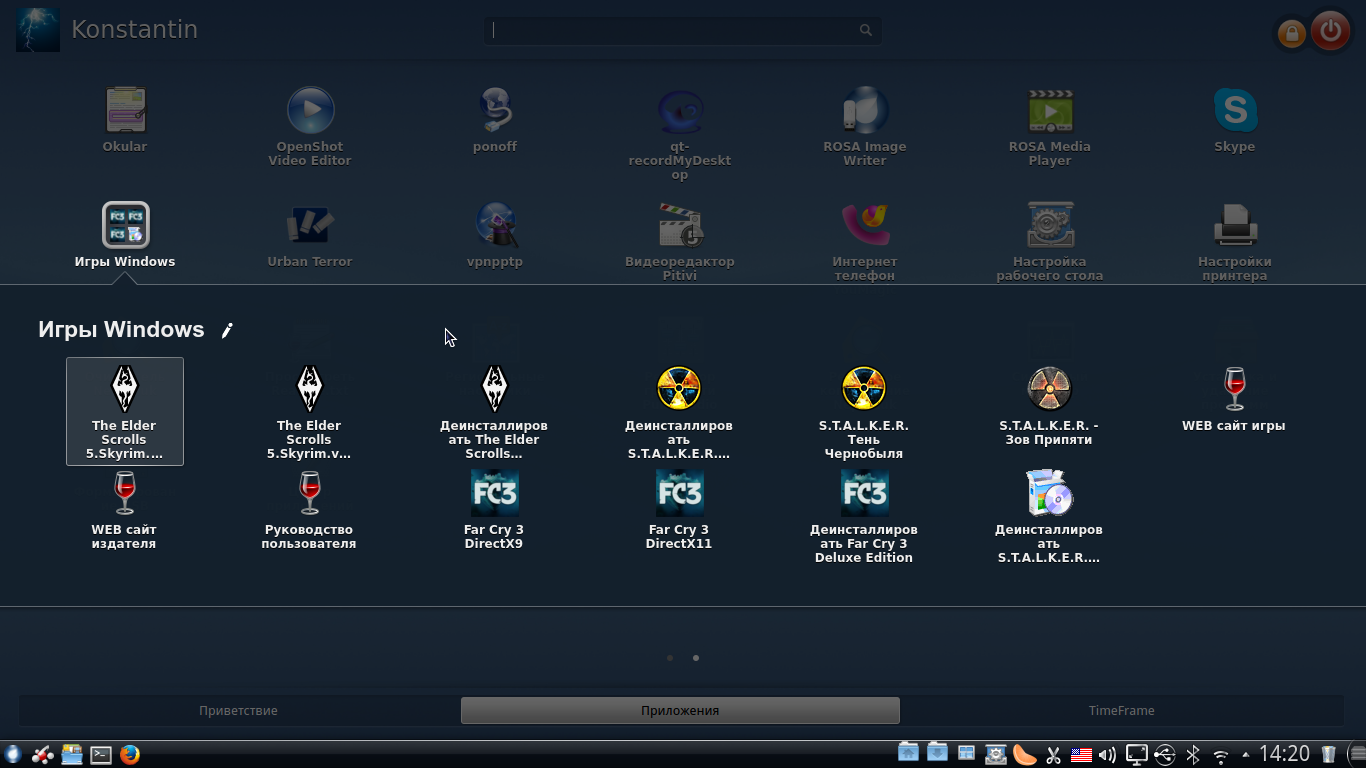Open WEB сайт издателя
1366x768 pixels.
pyautogui.click(x=125, y=509)
